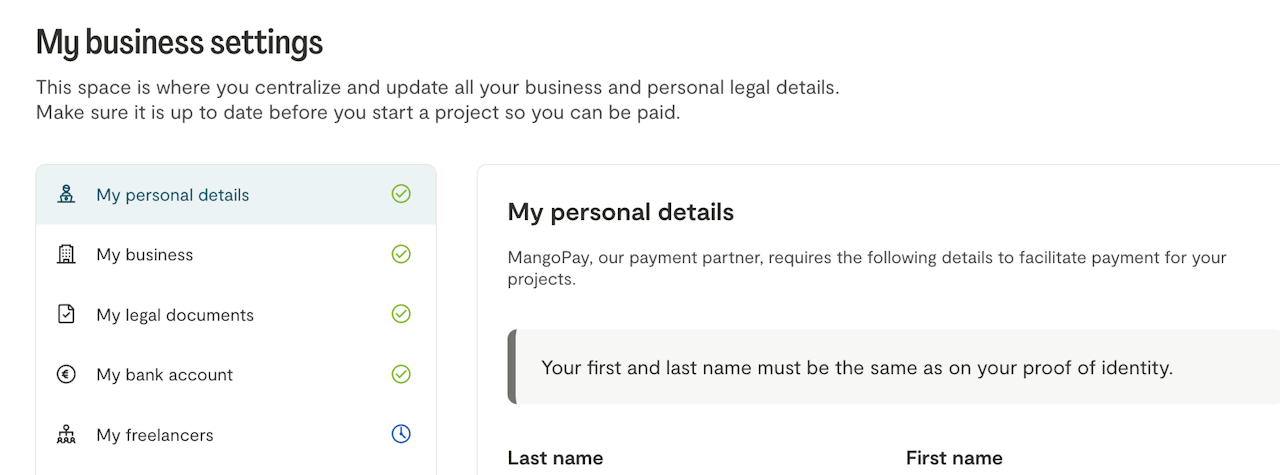Open the My freelancers section
The height and width of the screenshot is (475, 1280).
(x=155, y=435)
